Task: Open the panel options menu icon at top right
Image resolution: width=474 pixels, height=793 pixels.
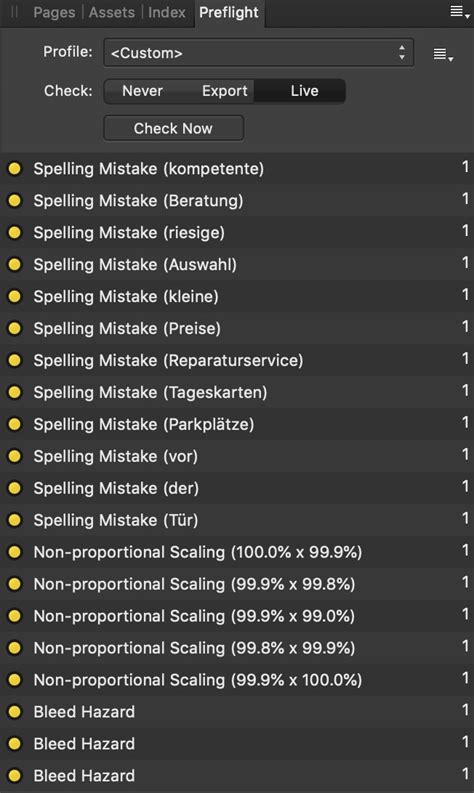Action: pos(460,12)
